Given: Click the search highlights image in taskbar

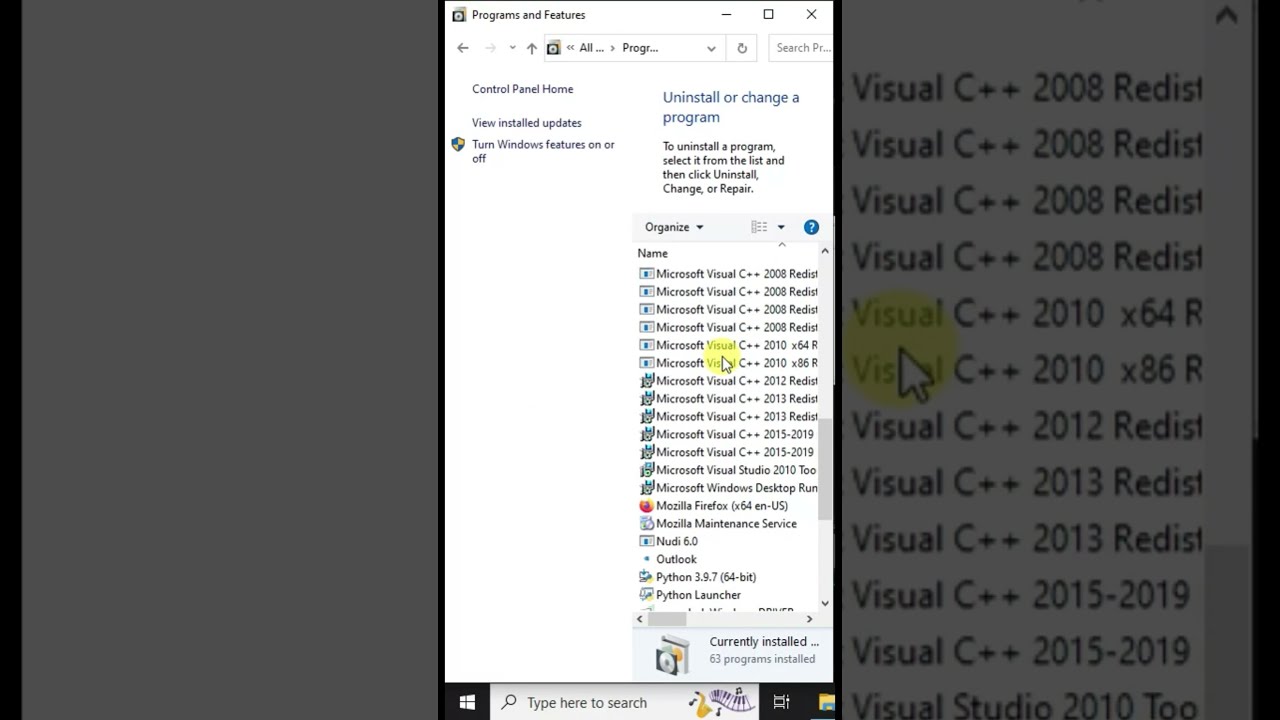Looking at the screenshot, I should tap(722, 702).
